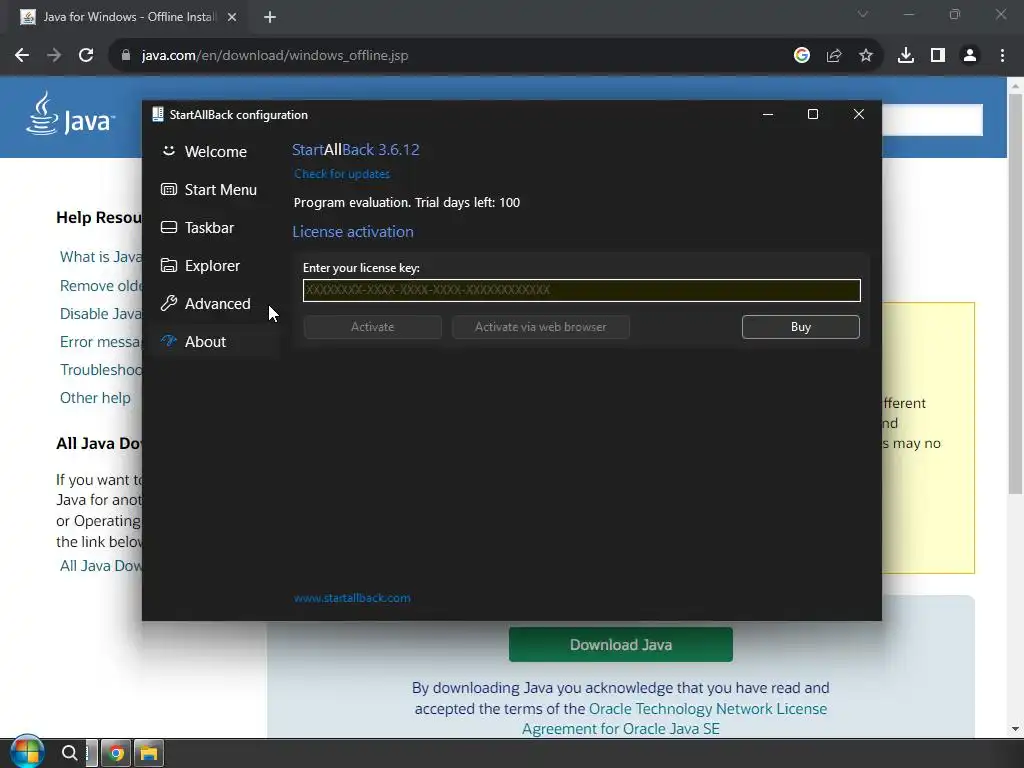Click the Download Java button
Screen dimensions: 1024x768
point(620,645)
